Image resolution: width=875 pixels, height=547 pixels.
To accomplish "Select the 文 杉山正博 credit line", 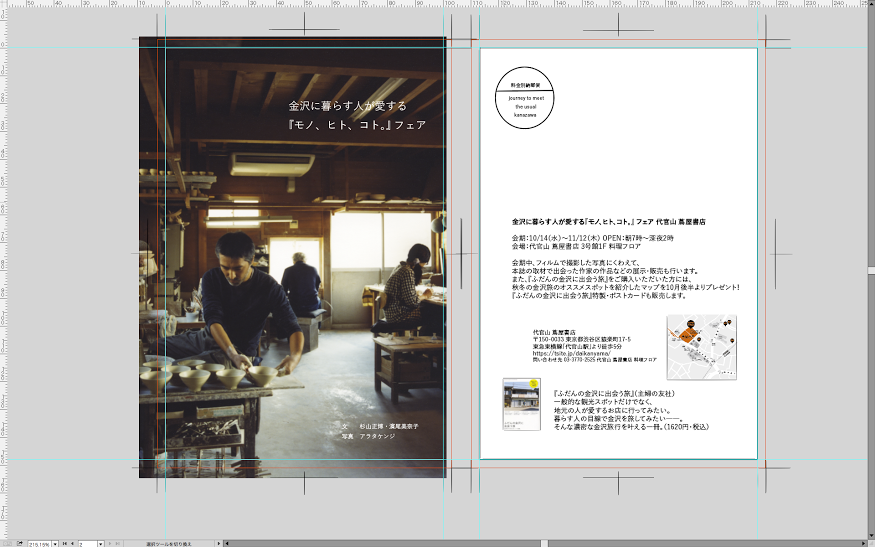I will [380, 426].
